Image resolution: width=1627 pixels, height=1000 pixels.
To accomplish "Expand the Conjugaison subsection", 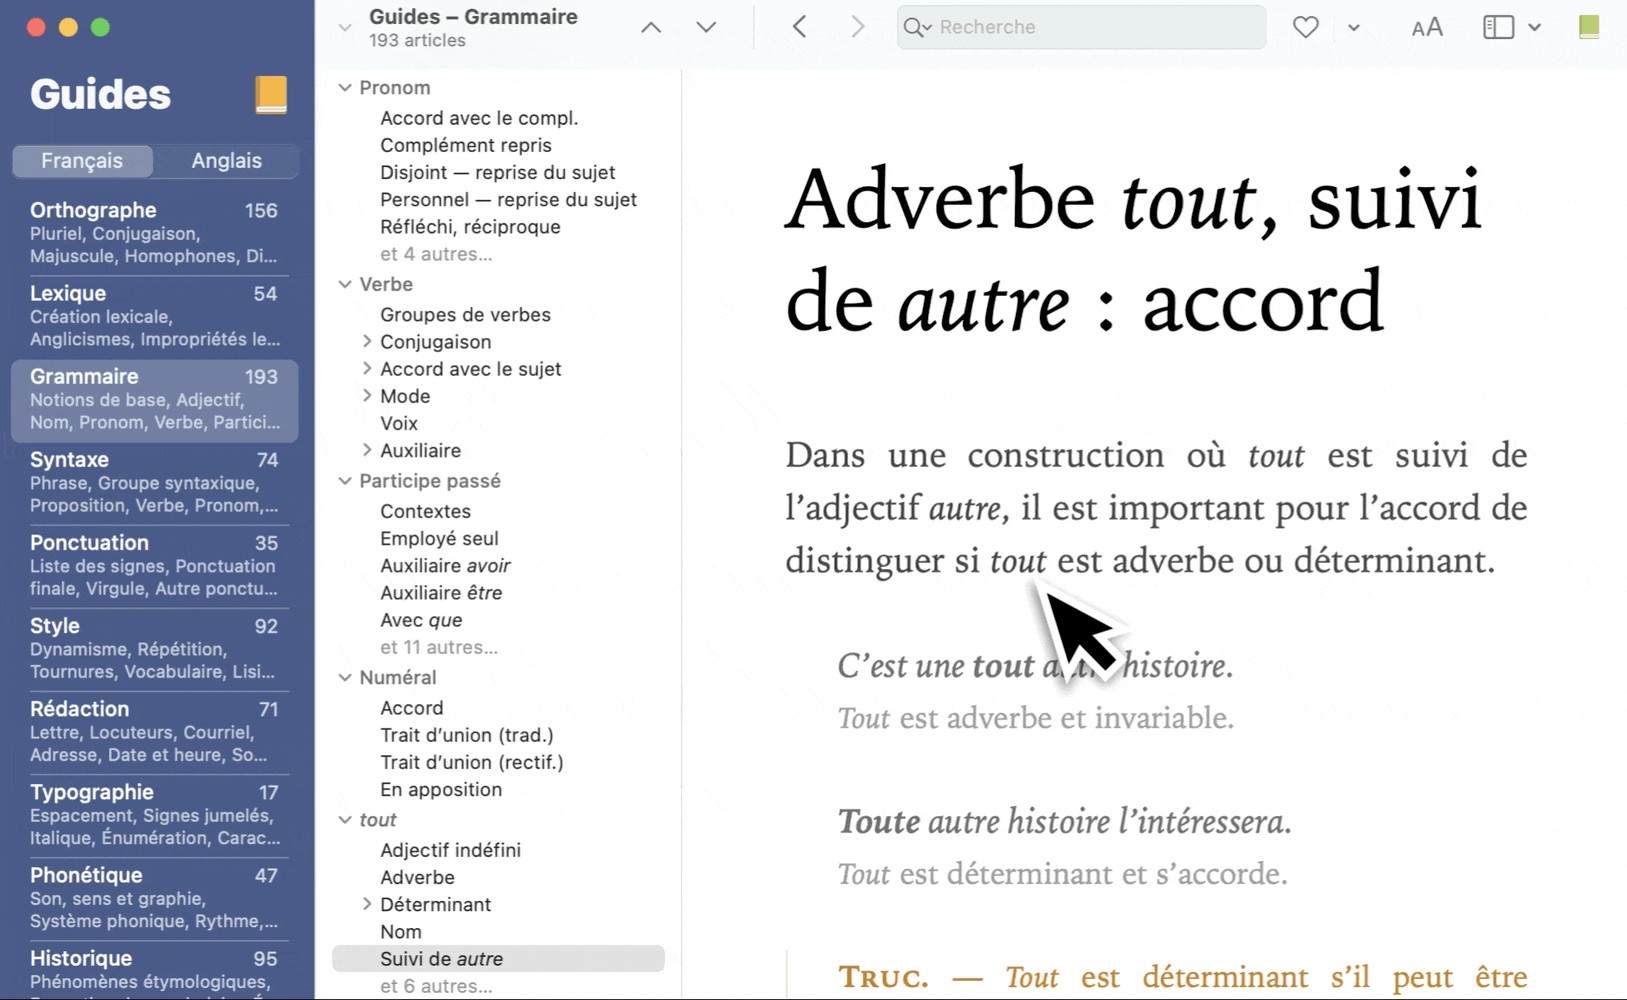I will [x=367, y=342].
